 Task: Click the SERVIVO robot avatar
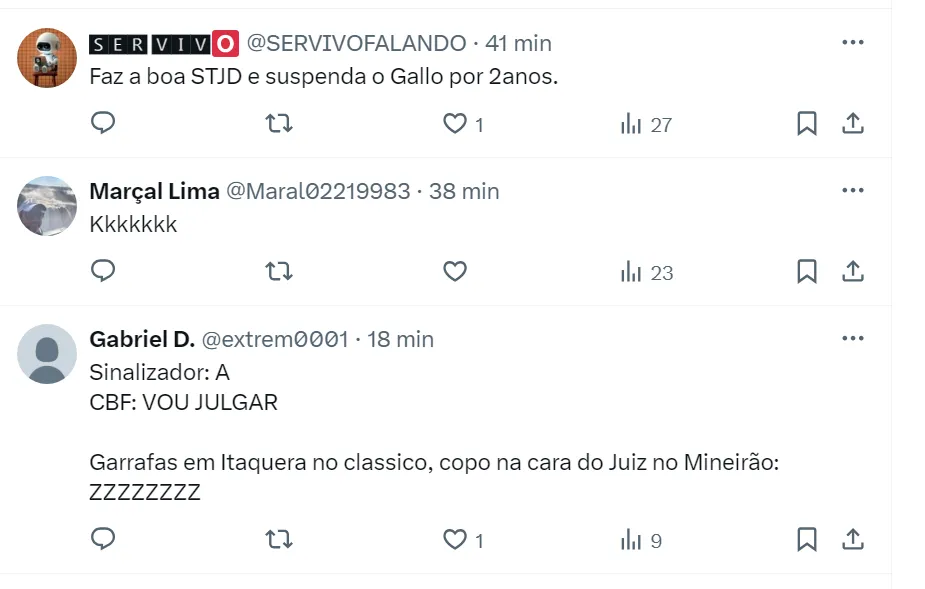pos(47,58)
